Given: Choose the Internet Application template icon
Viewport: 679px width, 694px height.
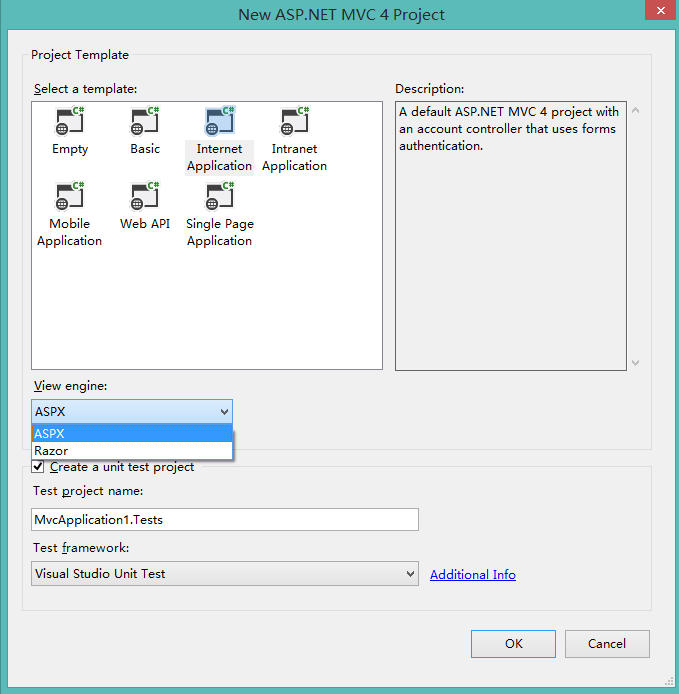Looking at the screenshot, I should coord(220,121).
